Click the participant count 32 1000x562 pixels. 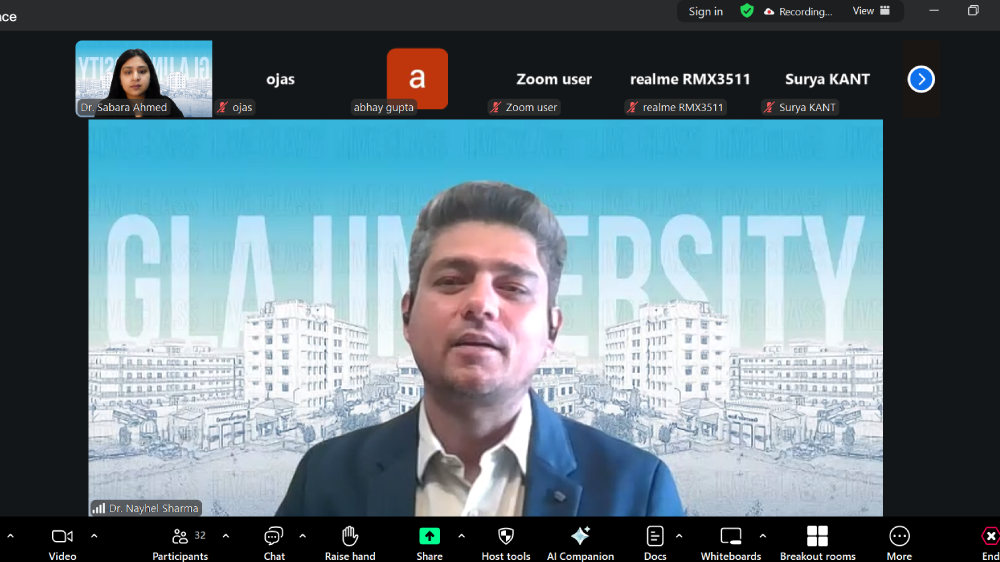click(200, 535)
